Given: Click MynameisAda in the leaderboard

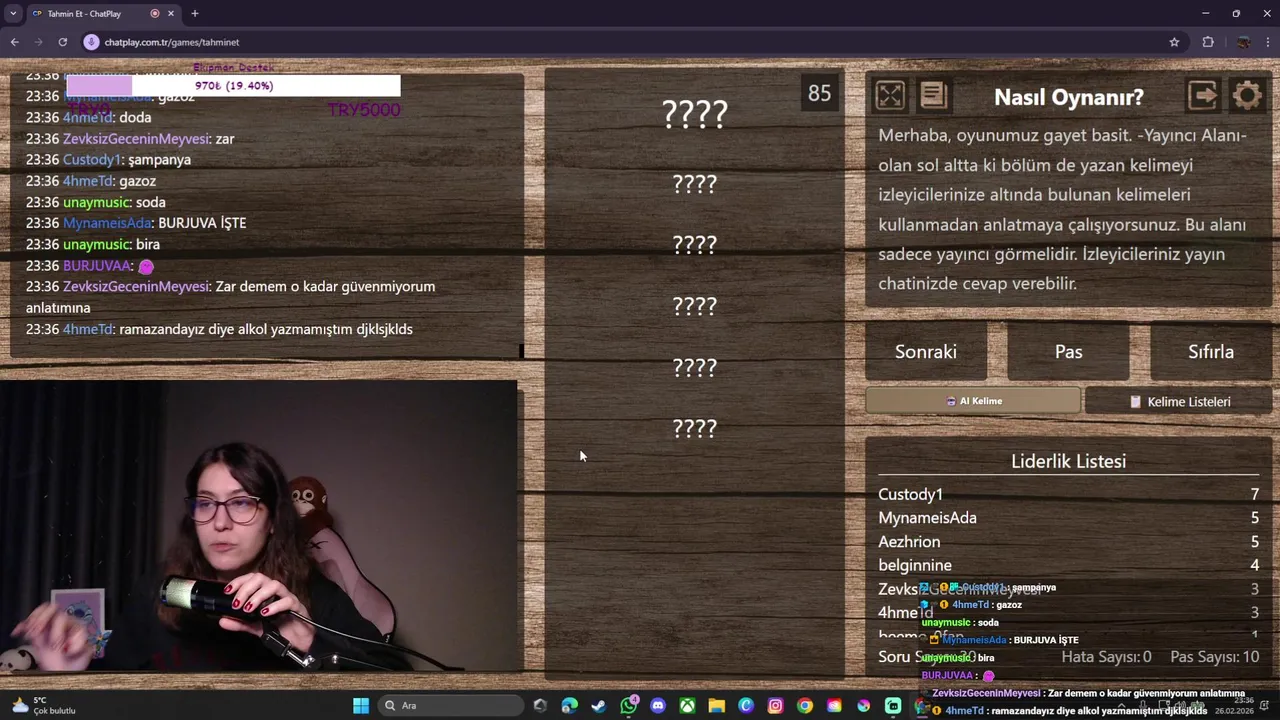Looking at the screenshot, I should click(927, 518).
